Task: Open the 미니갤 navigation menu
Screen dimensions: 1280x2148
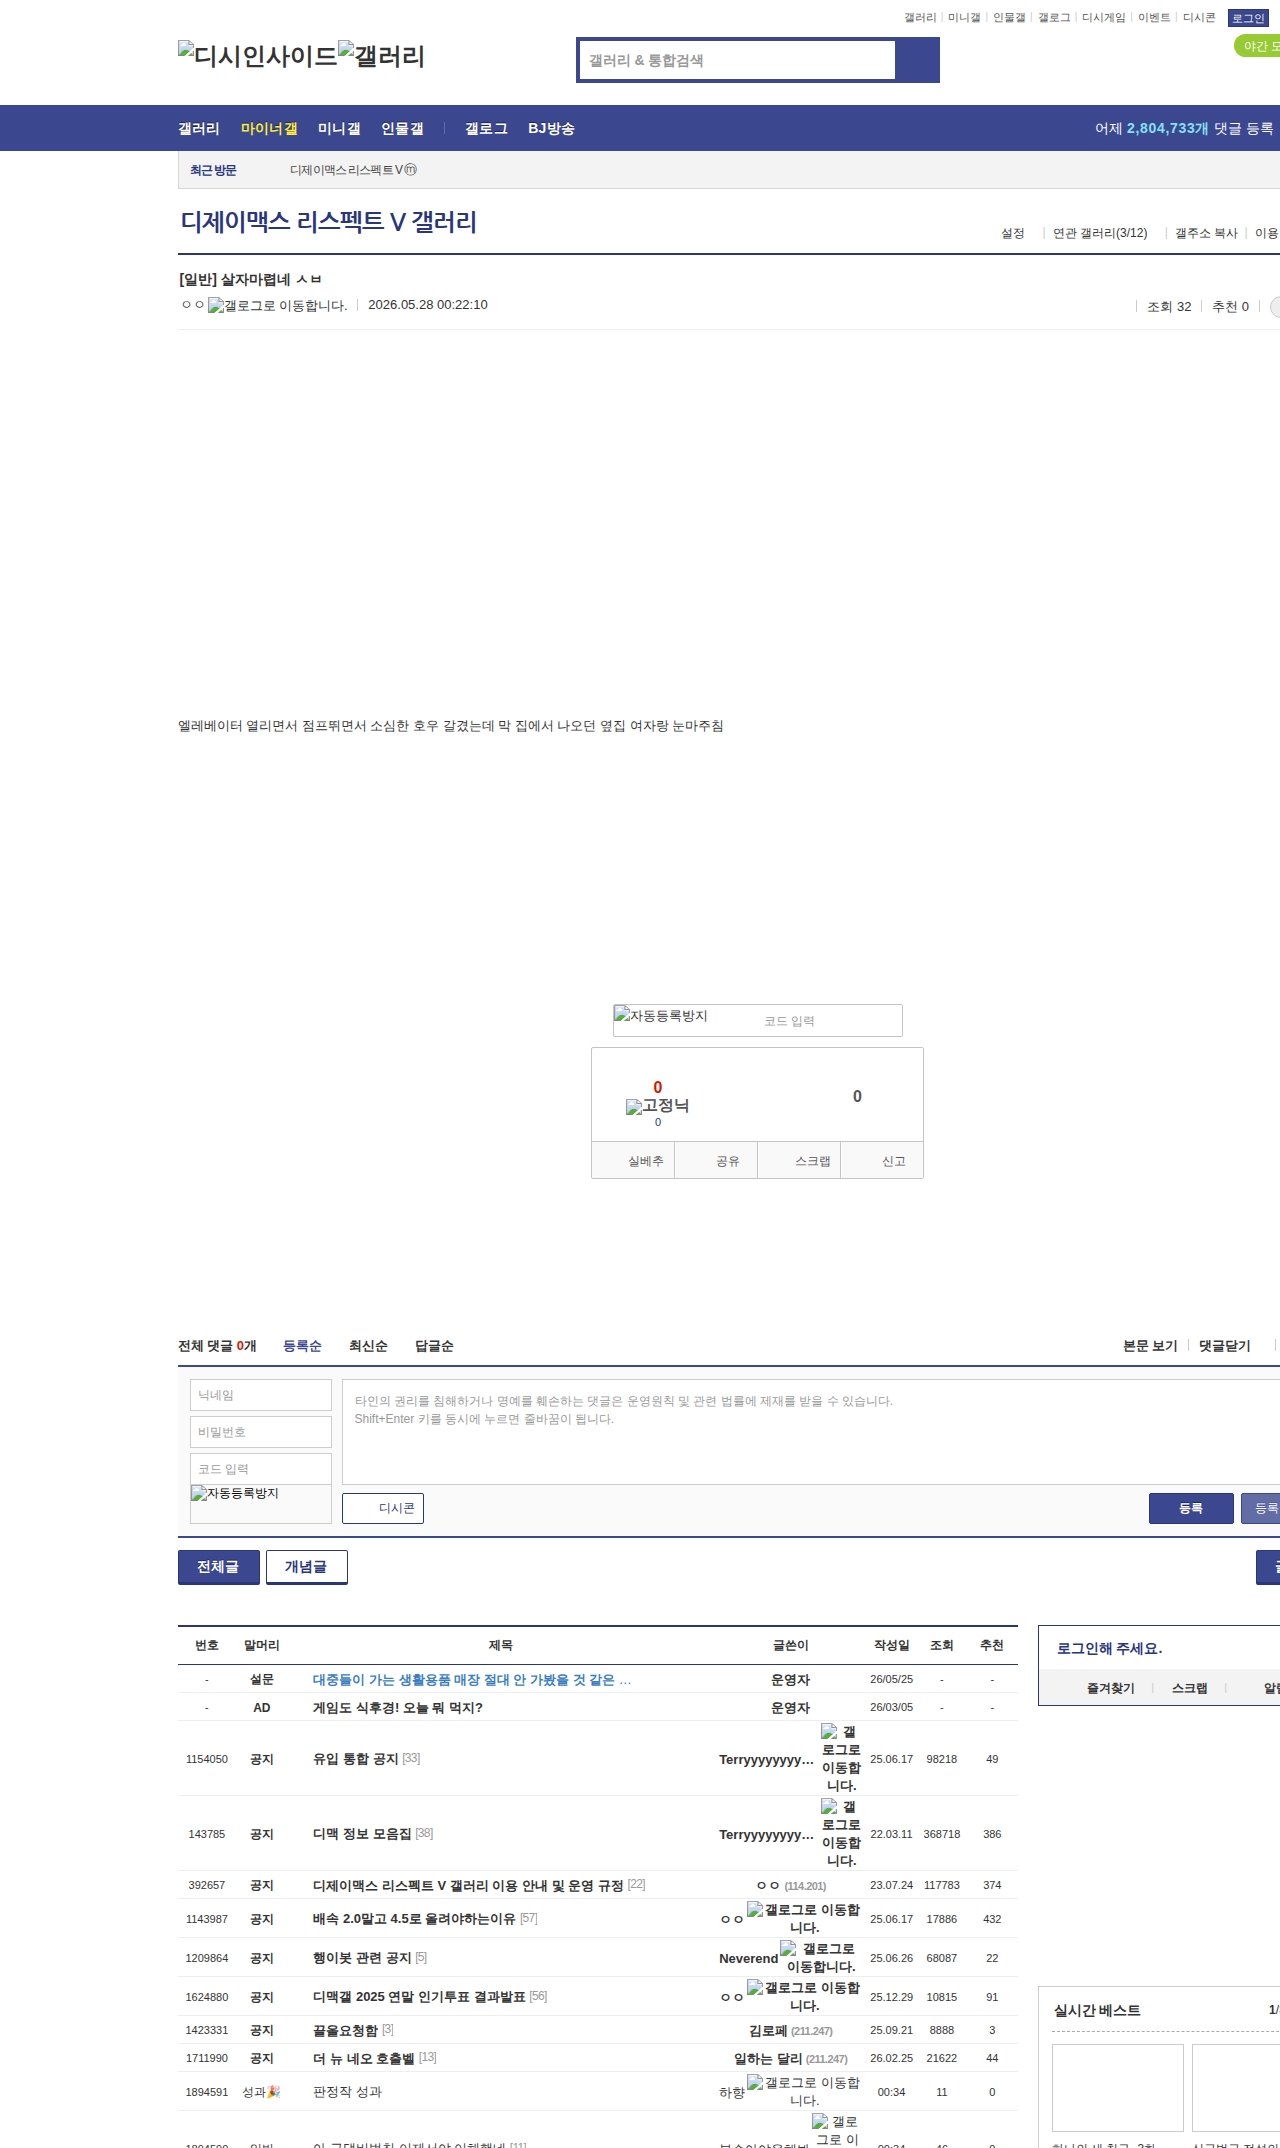Action: (339, 129)
